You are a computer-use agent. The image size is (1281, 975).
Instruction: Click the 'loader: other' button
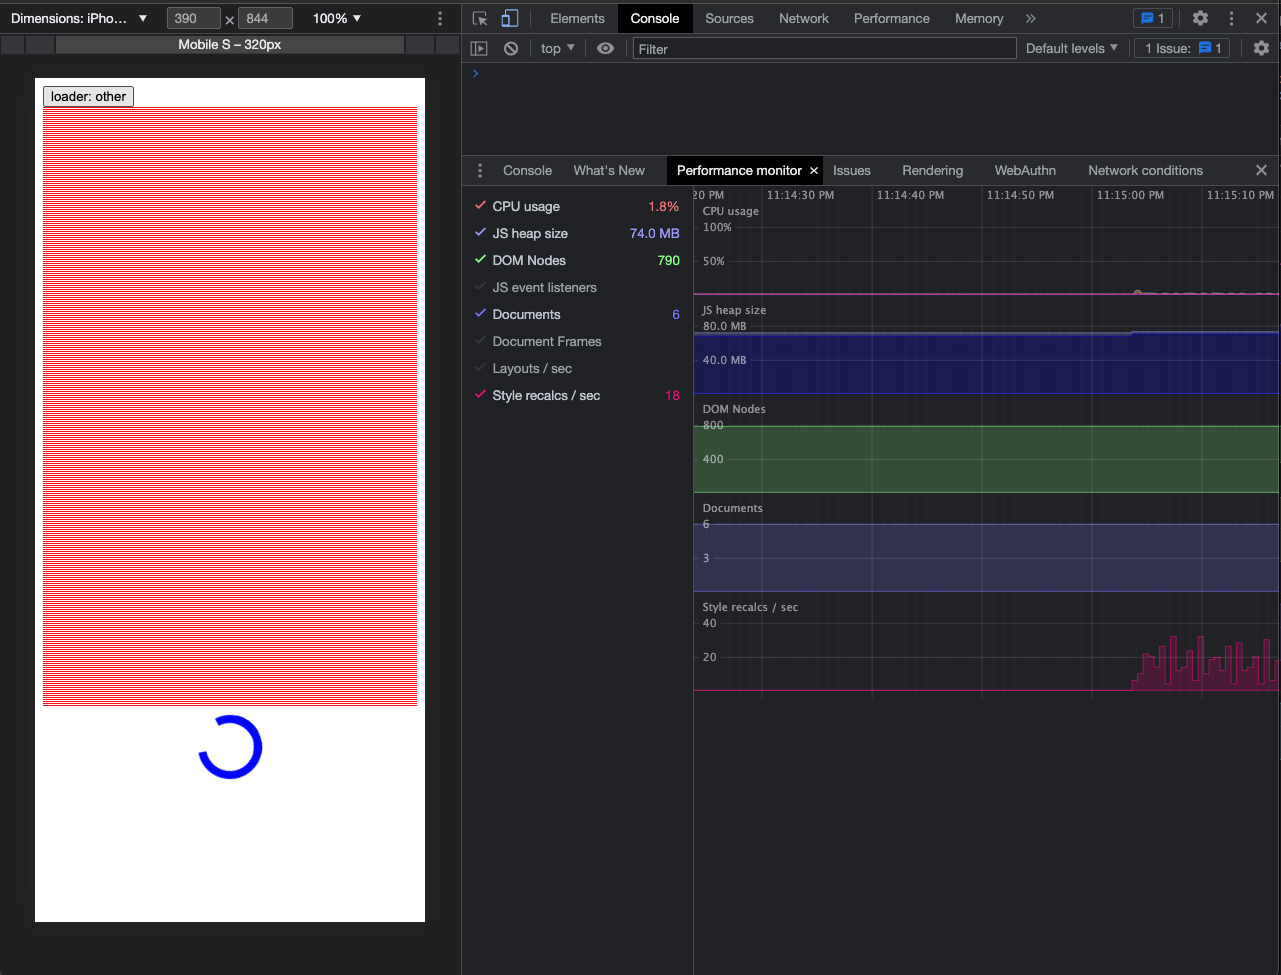(88, 96)
